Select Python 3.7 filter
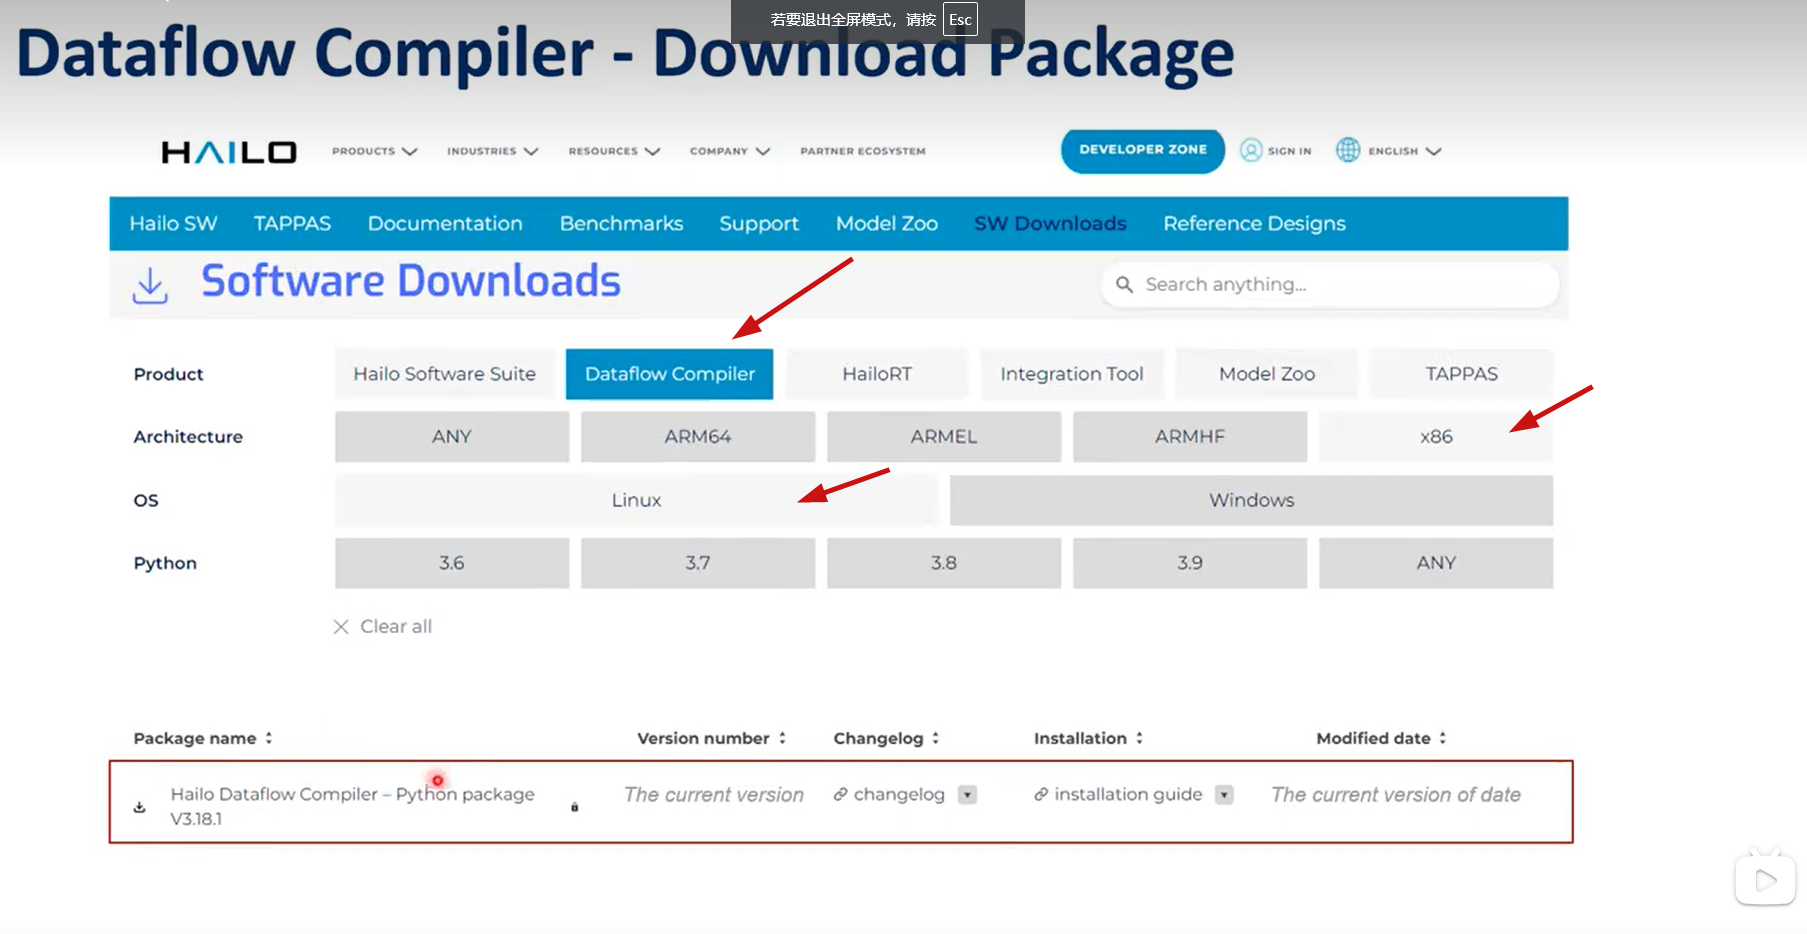The width and height of the screenshot is (1807, 934). click(698, 563)
